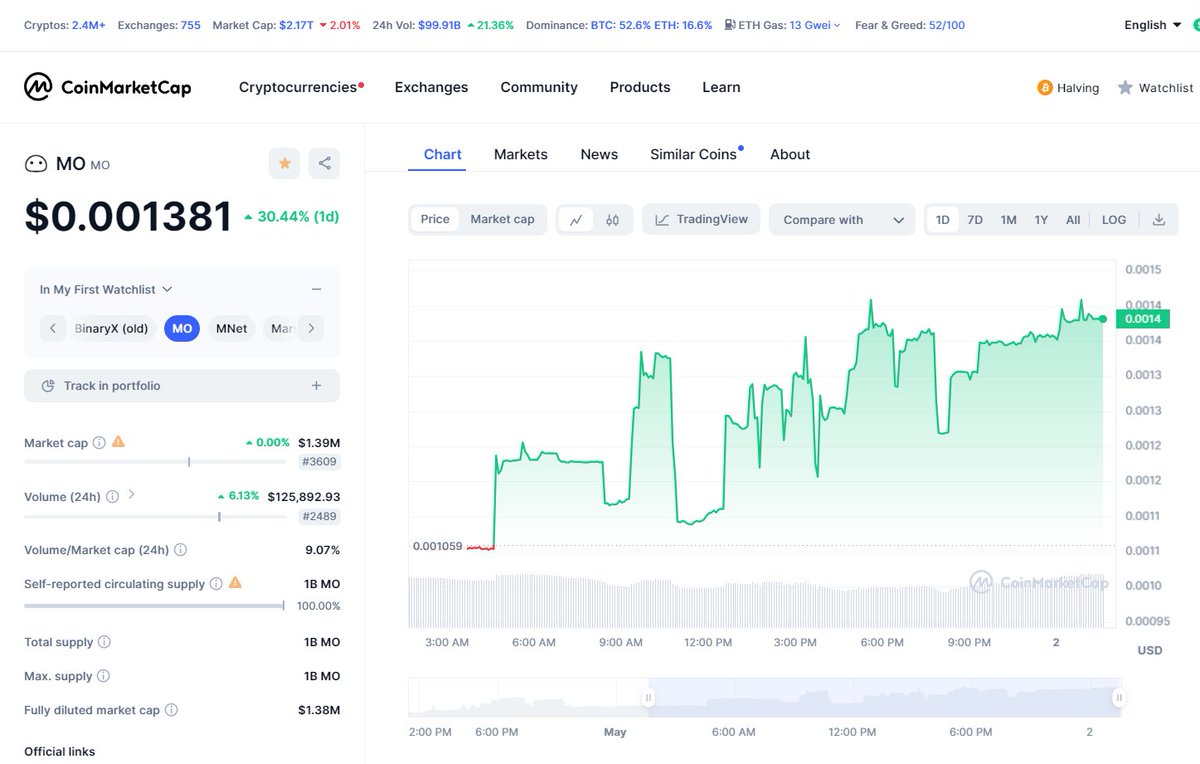Screen dimensions: 1200x764
Task: Click the Watchlist star in the header
Action: 1125,88
